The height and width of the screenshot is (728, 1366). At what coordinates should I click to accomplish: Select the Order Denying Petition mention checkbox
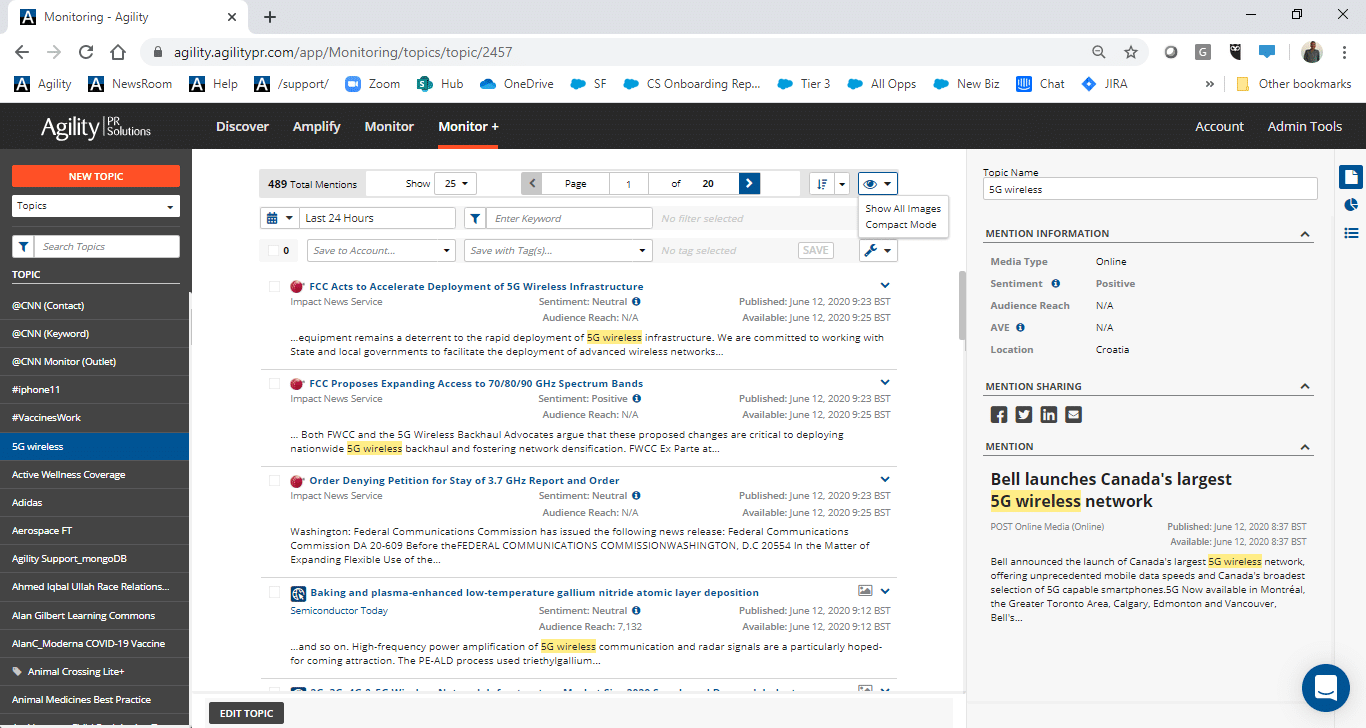[274, 480]
